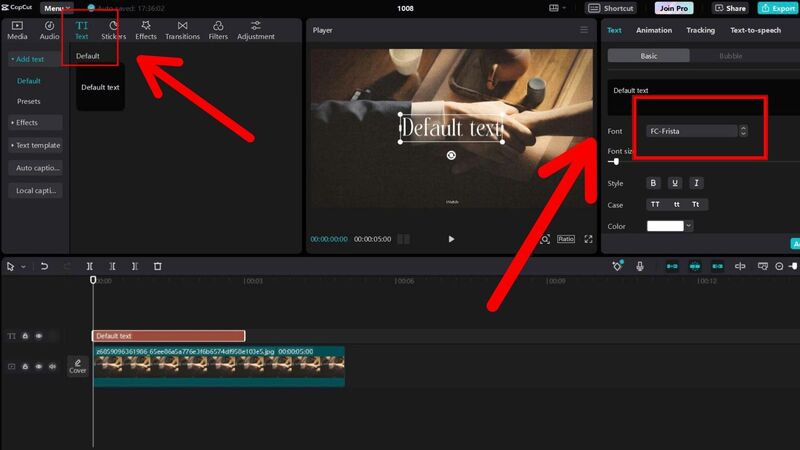
Task: Expand the Text template section
Action: pyautogui.click(x=35, y=145)
